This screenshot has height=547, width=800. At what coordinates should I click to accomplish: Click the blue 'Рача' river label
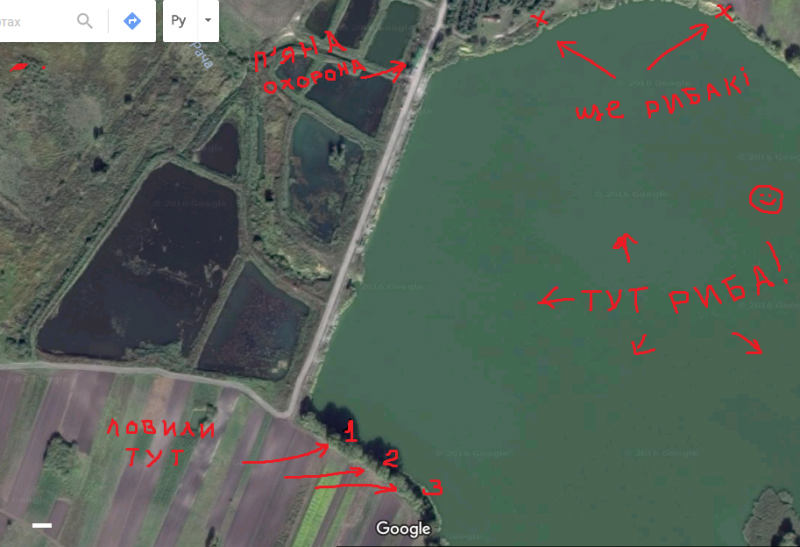(x=202, y=54)
